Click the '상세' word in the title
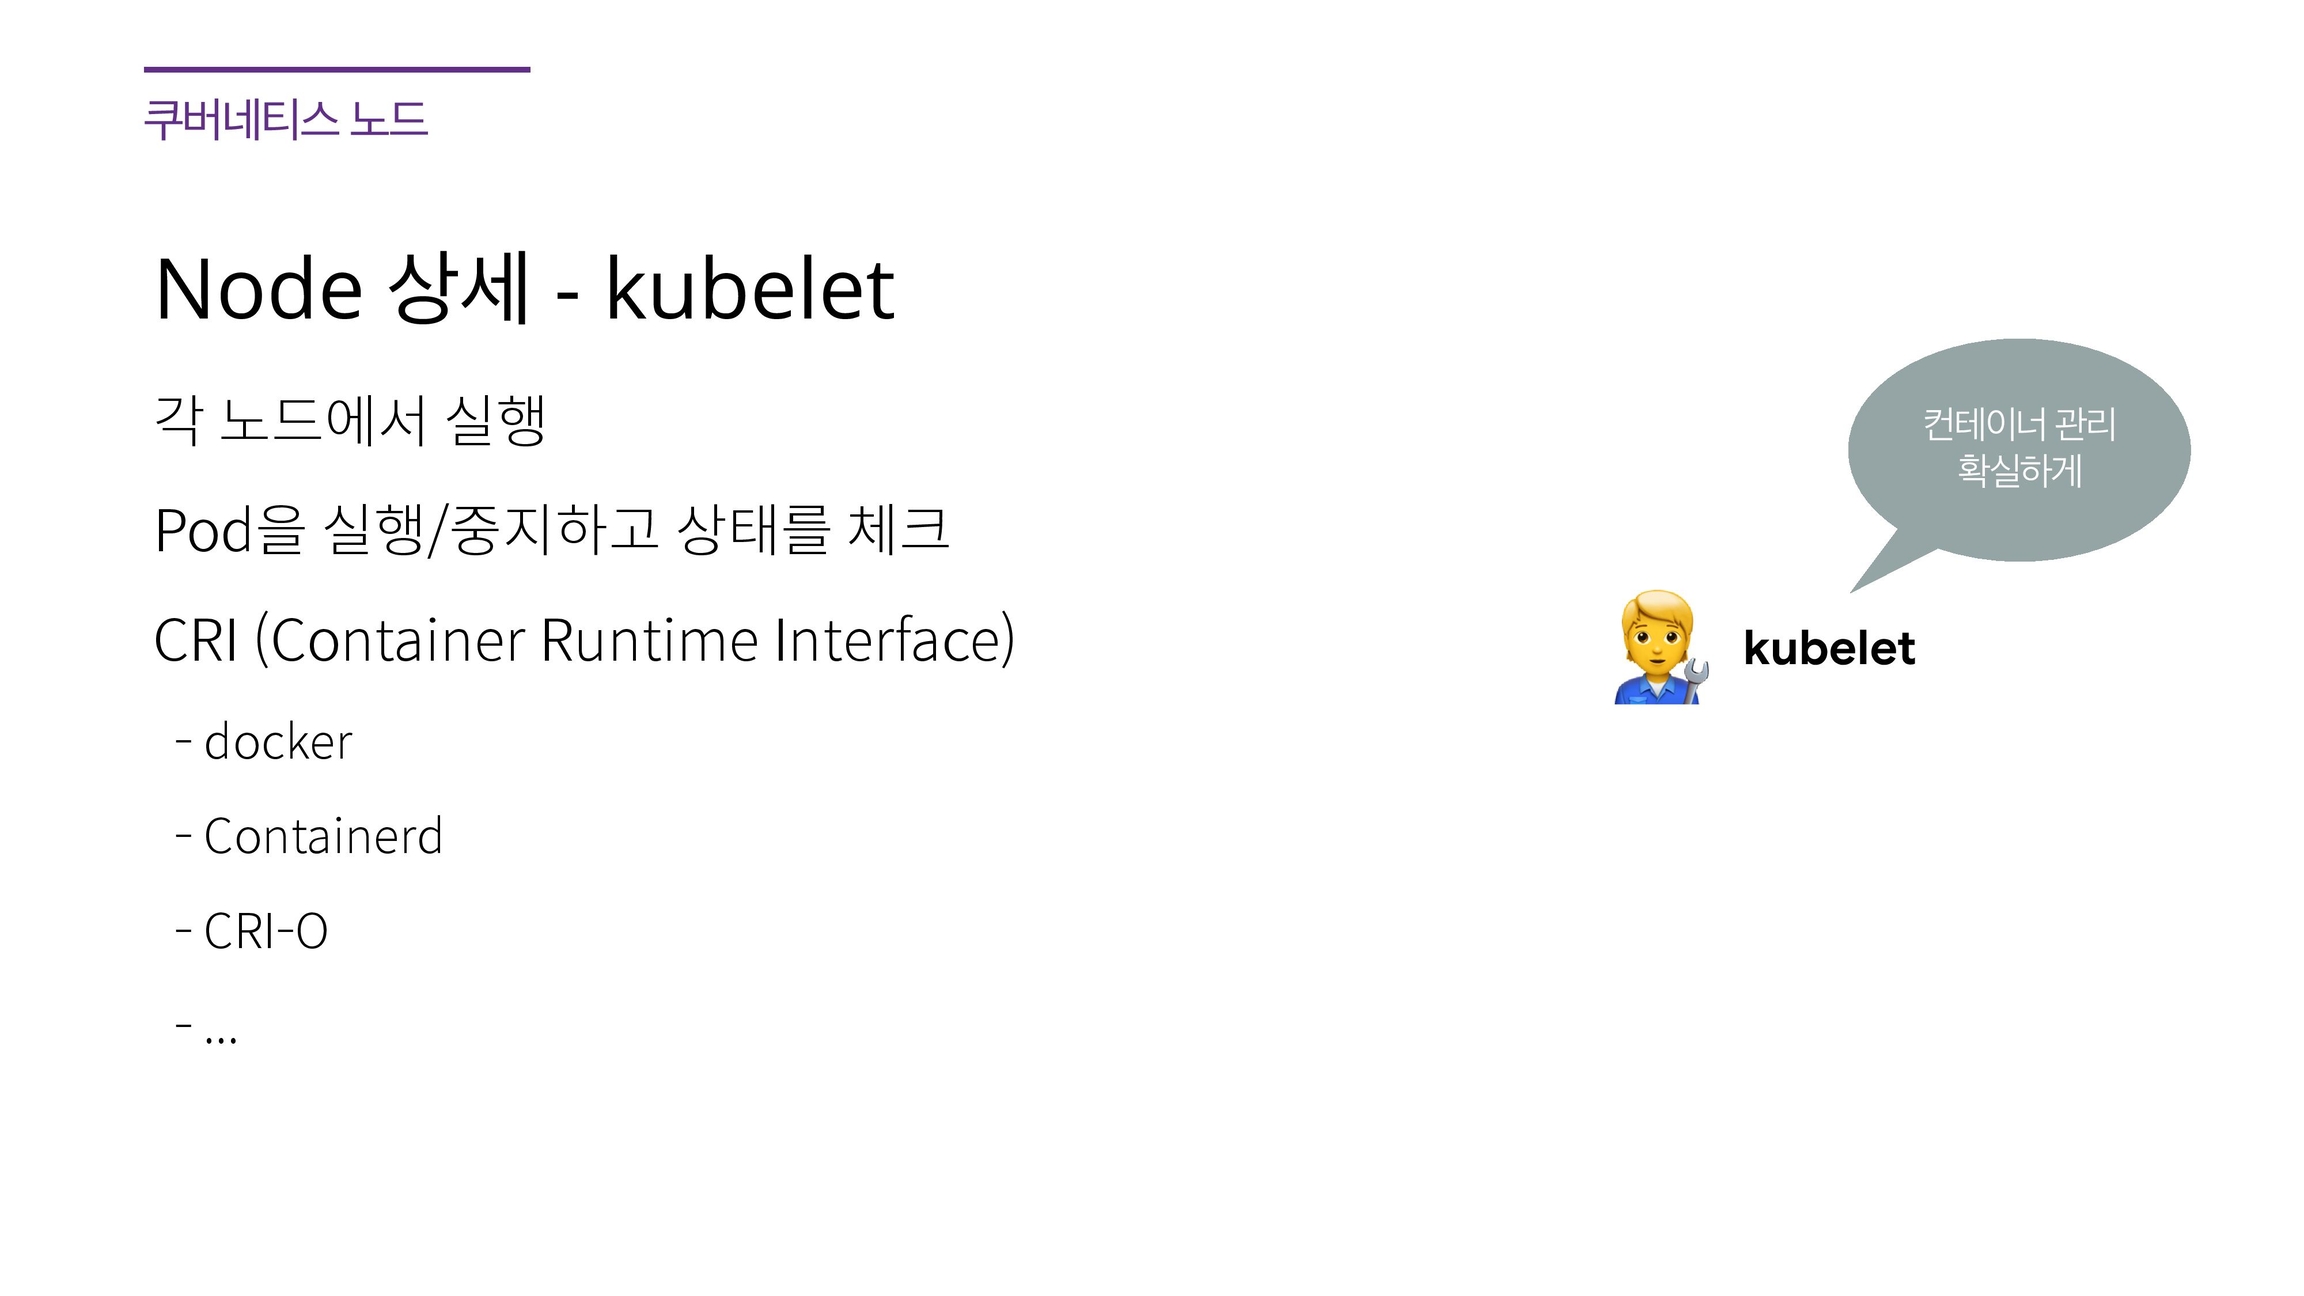The height and width of the screenshot is (1296, 2304). (x=458, y=289)
